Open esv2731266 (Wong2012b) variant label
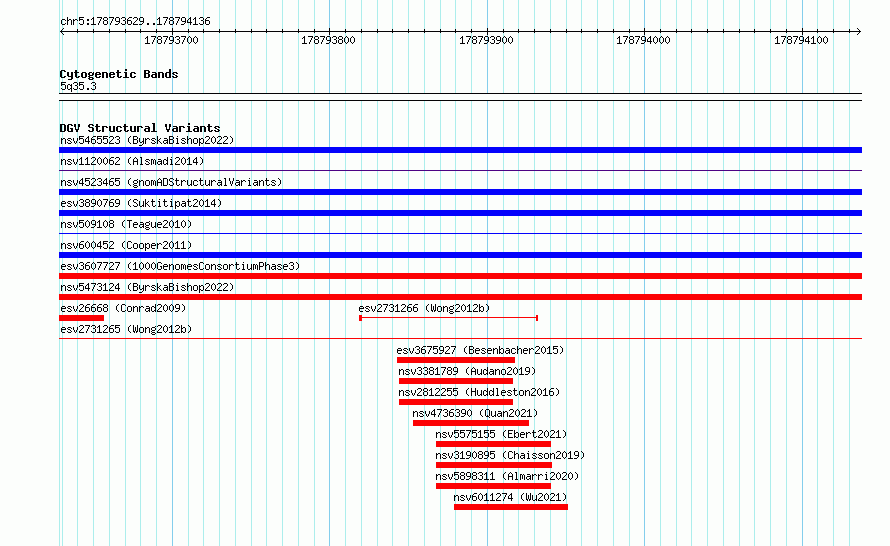890x546 pixels. pyautogui.click(x=424, y=308)
